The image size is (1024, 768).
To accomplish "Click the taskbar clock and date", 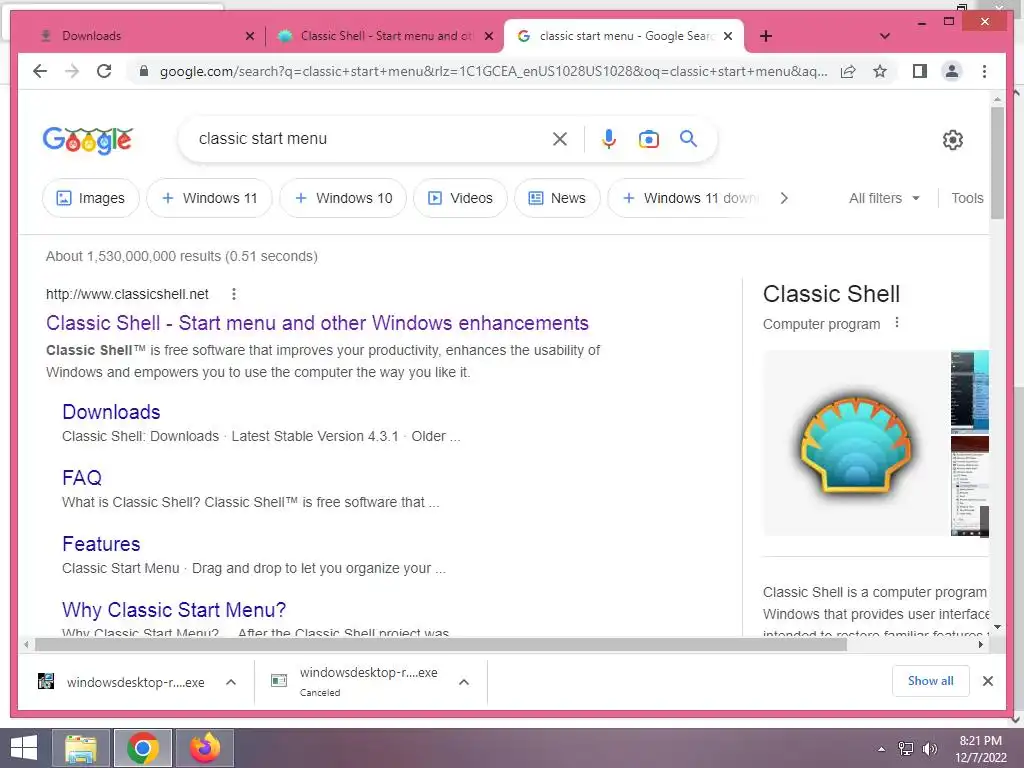I will 980,749.
